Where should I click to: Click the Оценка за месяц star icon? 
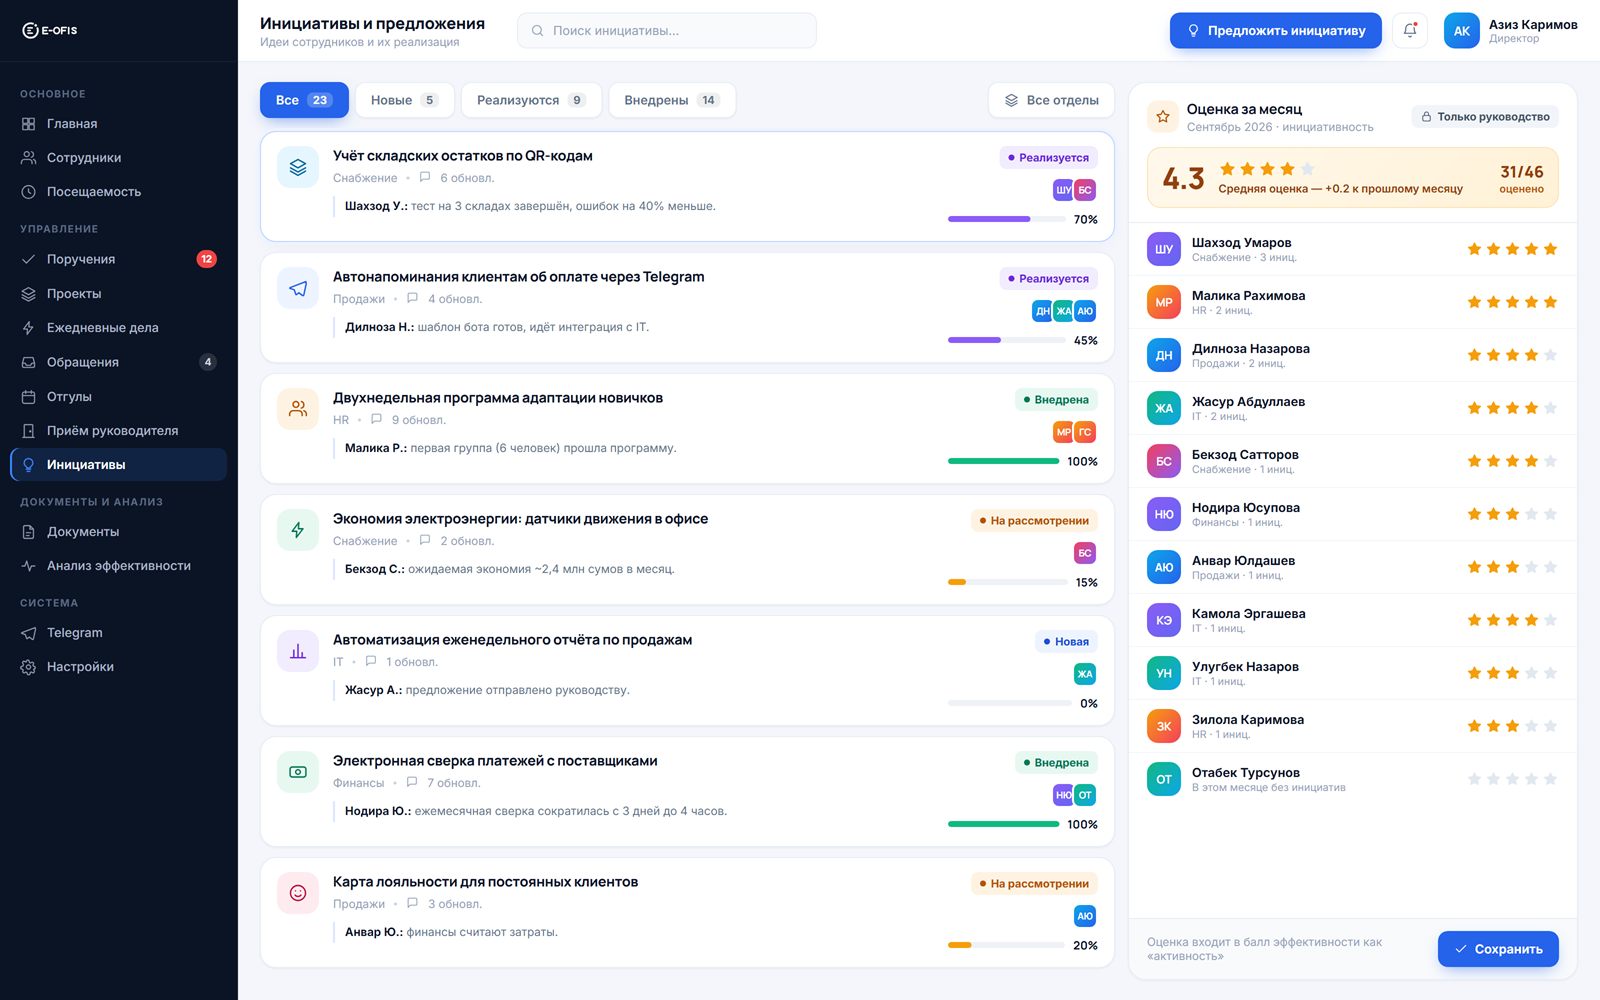point(1163,117)
